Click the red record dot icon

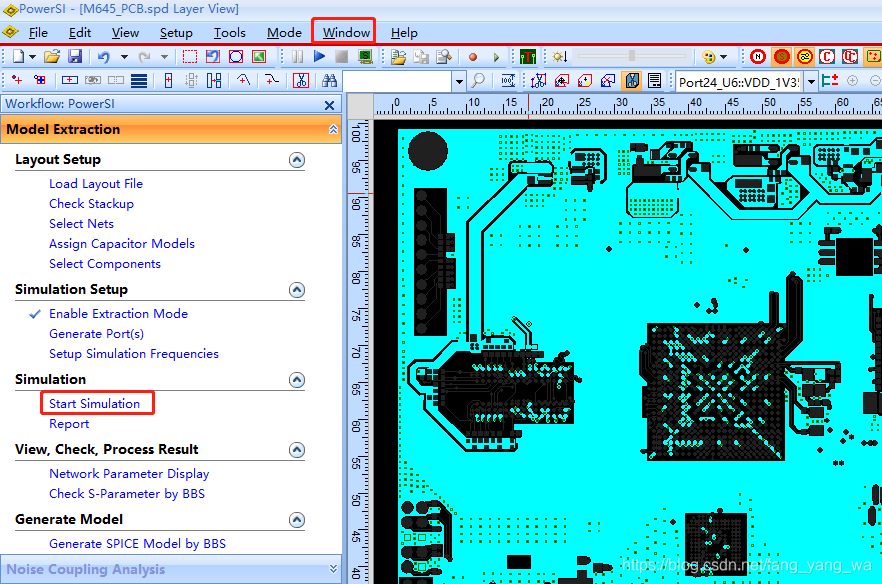[472, 57]
